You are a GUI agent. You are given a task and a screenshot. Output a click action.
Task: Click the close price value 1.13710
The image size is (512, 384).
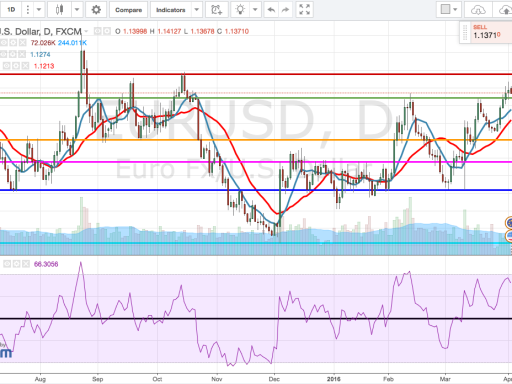click(x=237, y=31)
